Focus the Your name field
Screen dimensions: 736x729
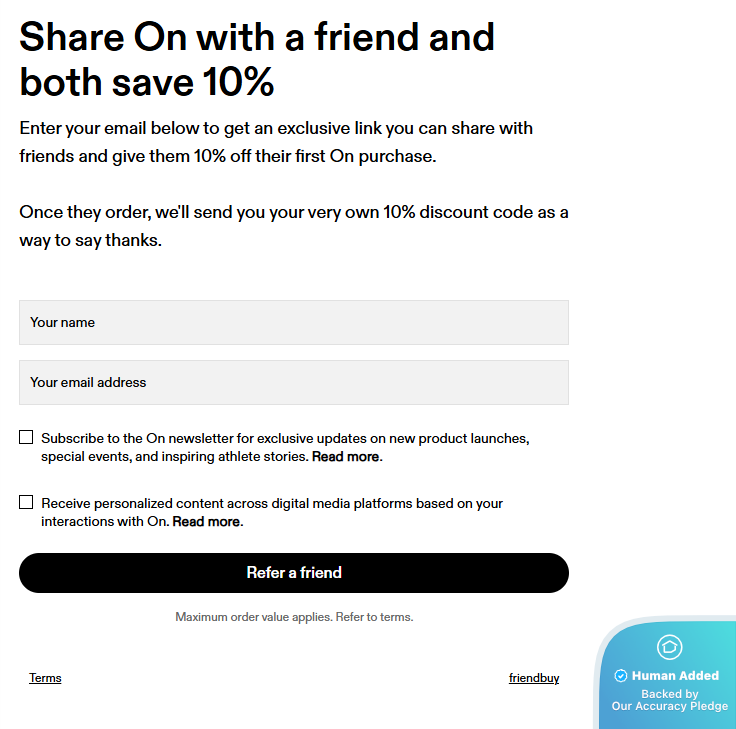click(294, 322)
